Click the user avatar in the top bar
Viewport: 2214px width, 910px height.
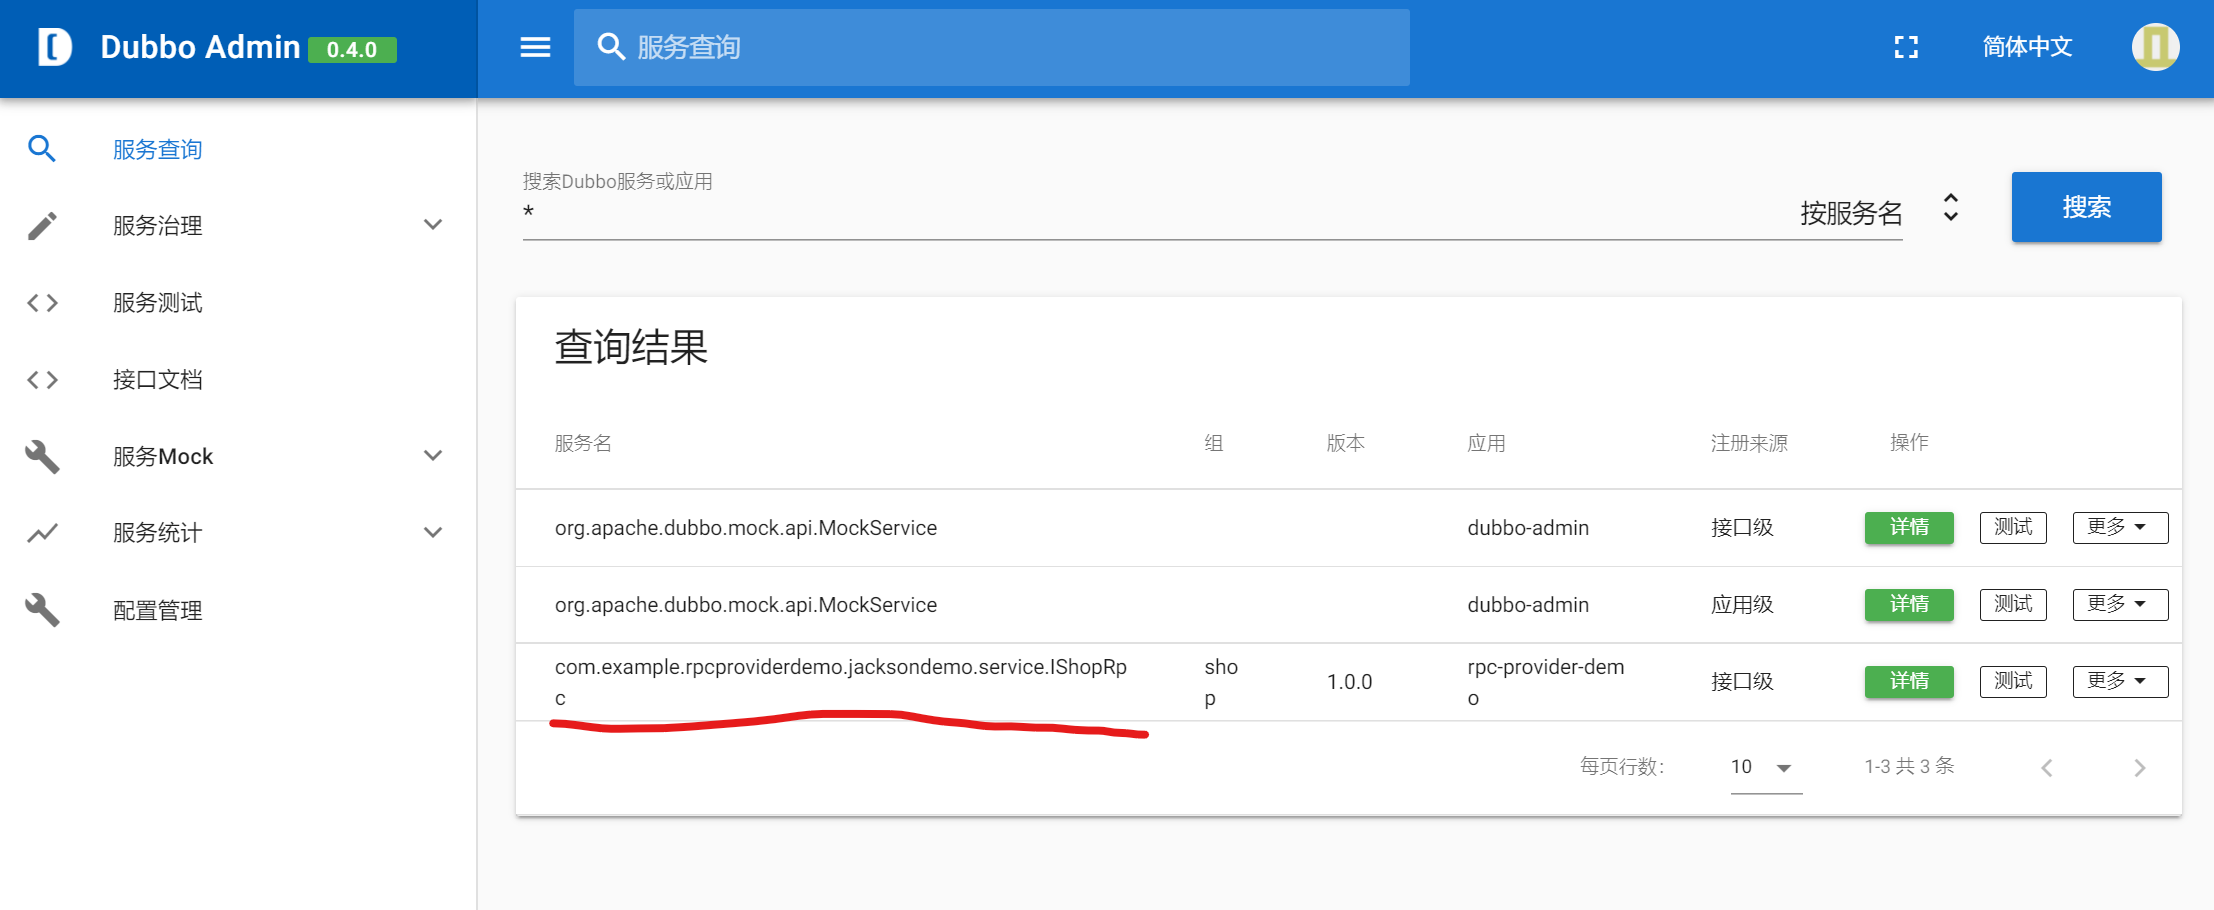tap(2155, 46)
